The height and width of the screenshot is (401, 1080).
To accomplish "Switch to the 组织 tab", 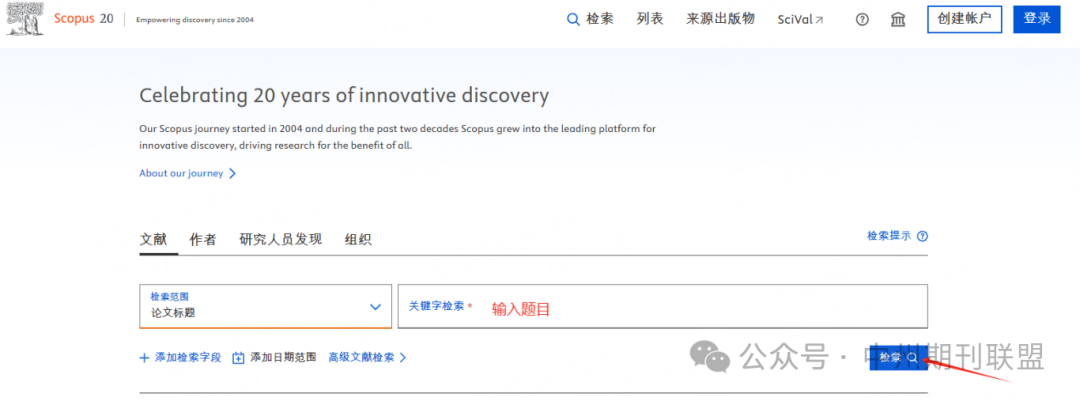I will (358, 240).
